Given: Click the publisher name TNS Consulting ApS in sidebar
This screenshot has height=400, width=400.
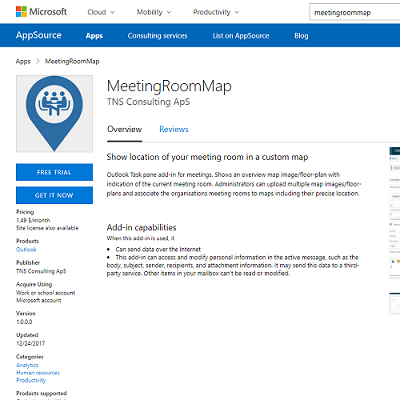Looking at the screenshot, I should point(41,271).
